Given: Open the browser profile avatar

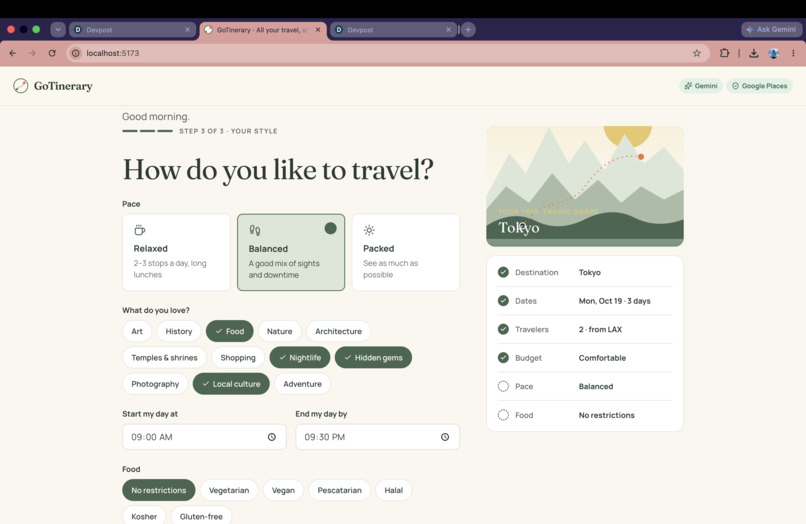Looking at the screenshot, I should pyautogui.click(x=774, y=53).
